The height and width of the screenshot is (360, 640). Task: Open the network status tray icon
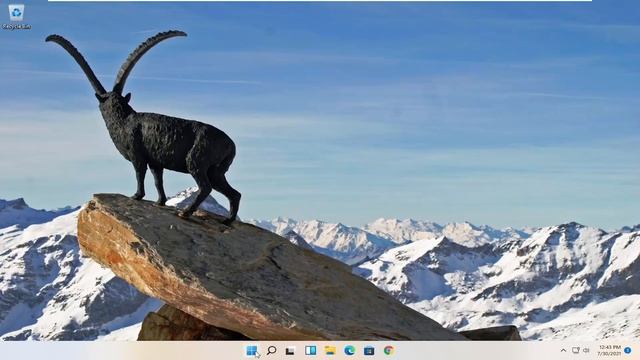576,350
